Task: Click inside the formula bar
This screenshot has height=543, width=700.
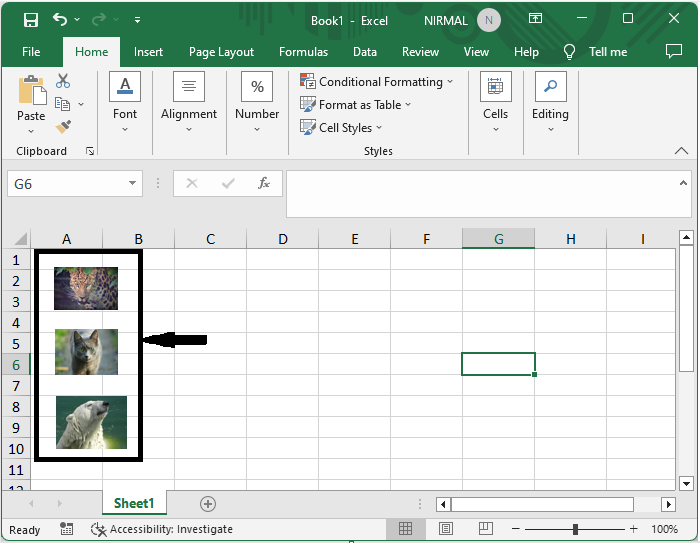Action: point(482,194)
